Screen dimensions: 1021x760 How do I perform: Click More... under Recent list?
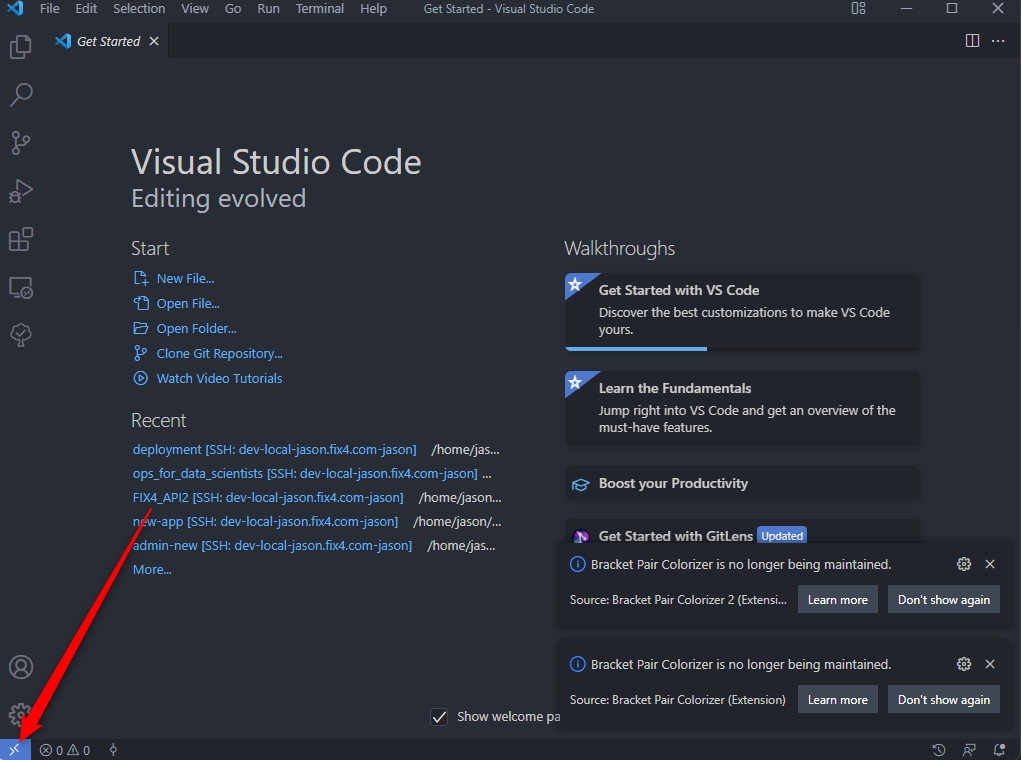(x=152, y=570)
